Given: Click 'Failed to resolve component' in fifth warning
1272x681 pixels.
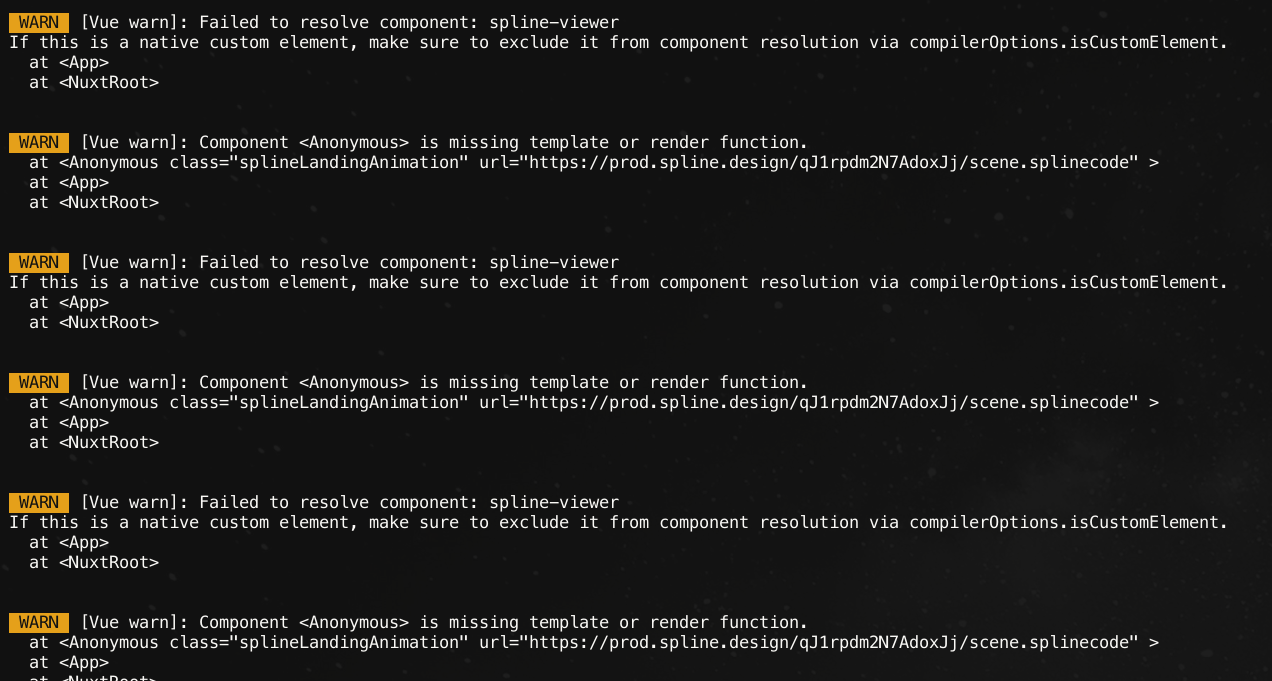Looking at the screenshot, I should click(x=339, y=502).
